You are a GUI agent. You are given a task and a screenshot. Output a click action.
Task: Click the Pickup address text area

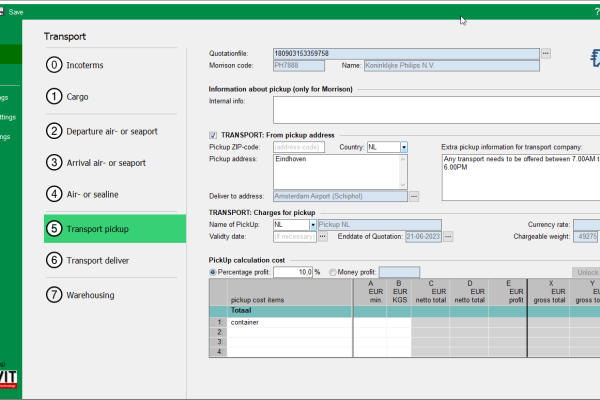click(337, 172)
